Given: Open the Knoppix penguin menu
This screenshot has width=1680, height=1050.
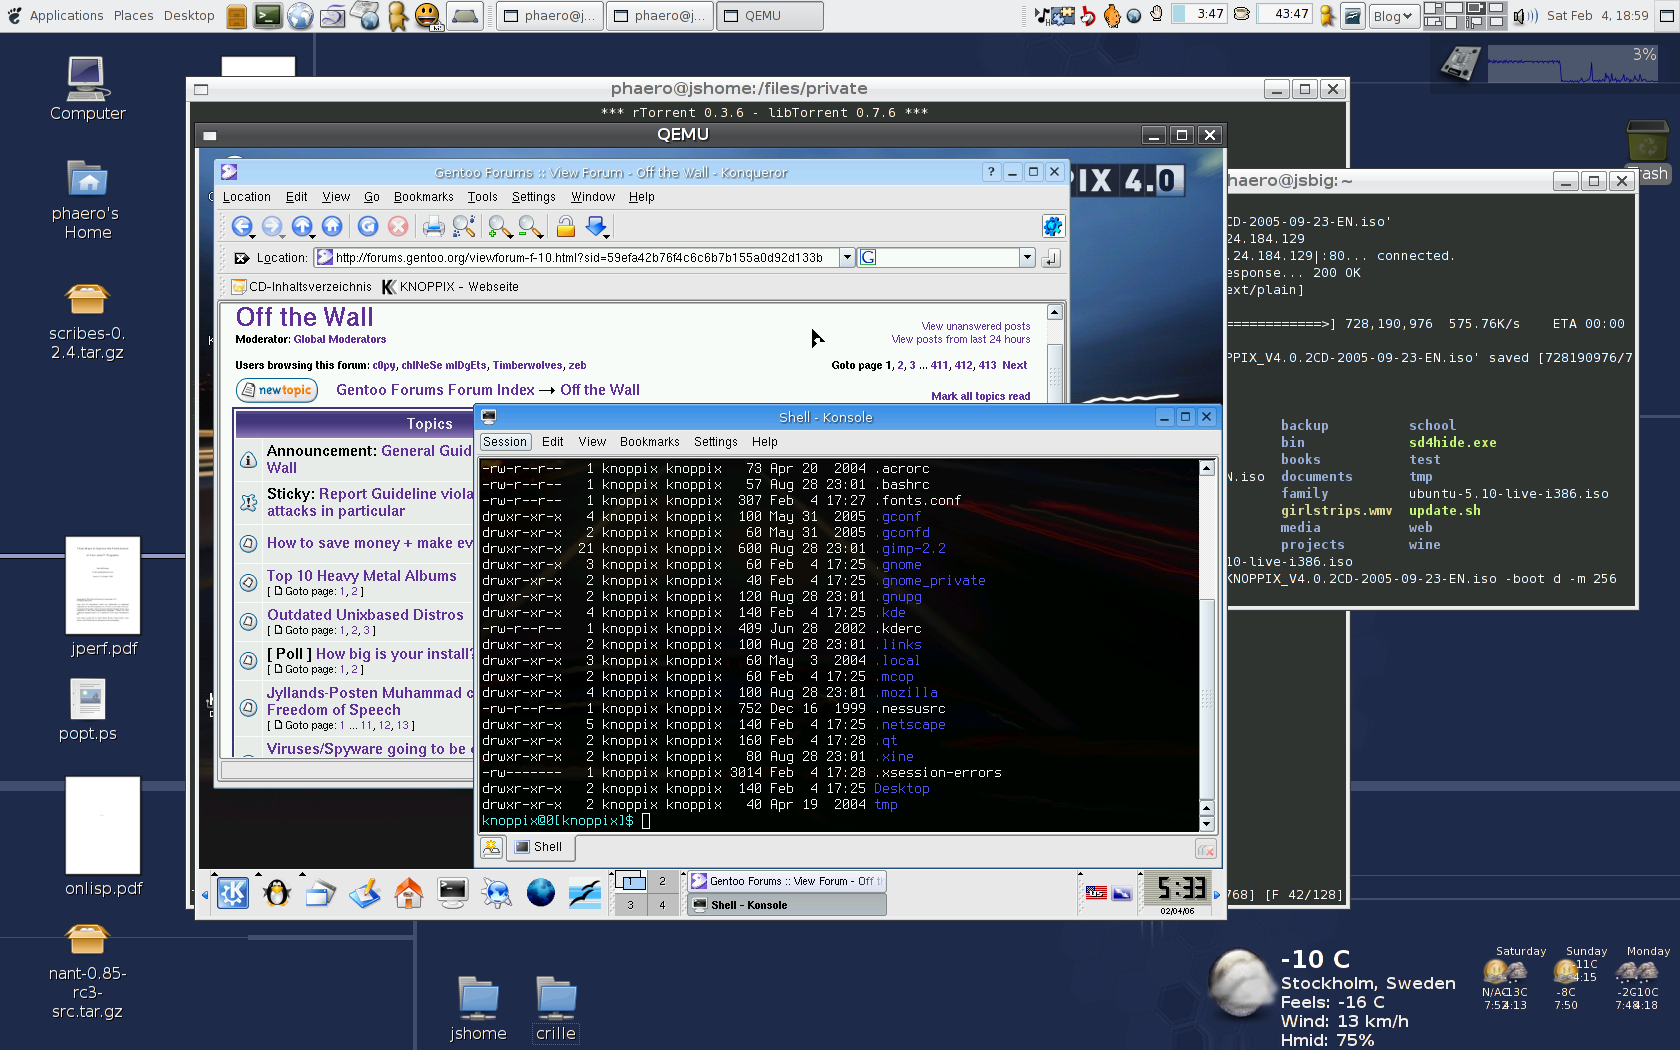Looking at the screenshot, I should pos(277,893).
